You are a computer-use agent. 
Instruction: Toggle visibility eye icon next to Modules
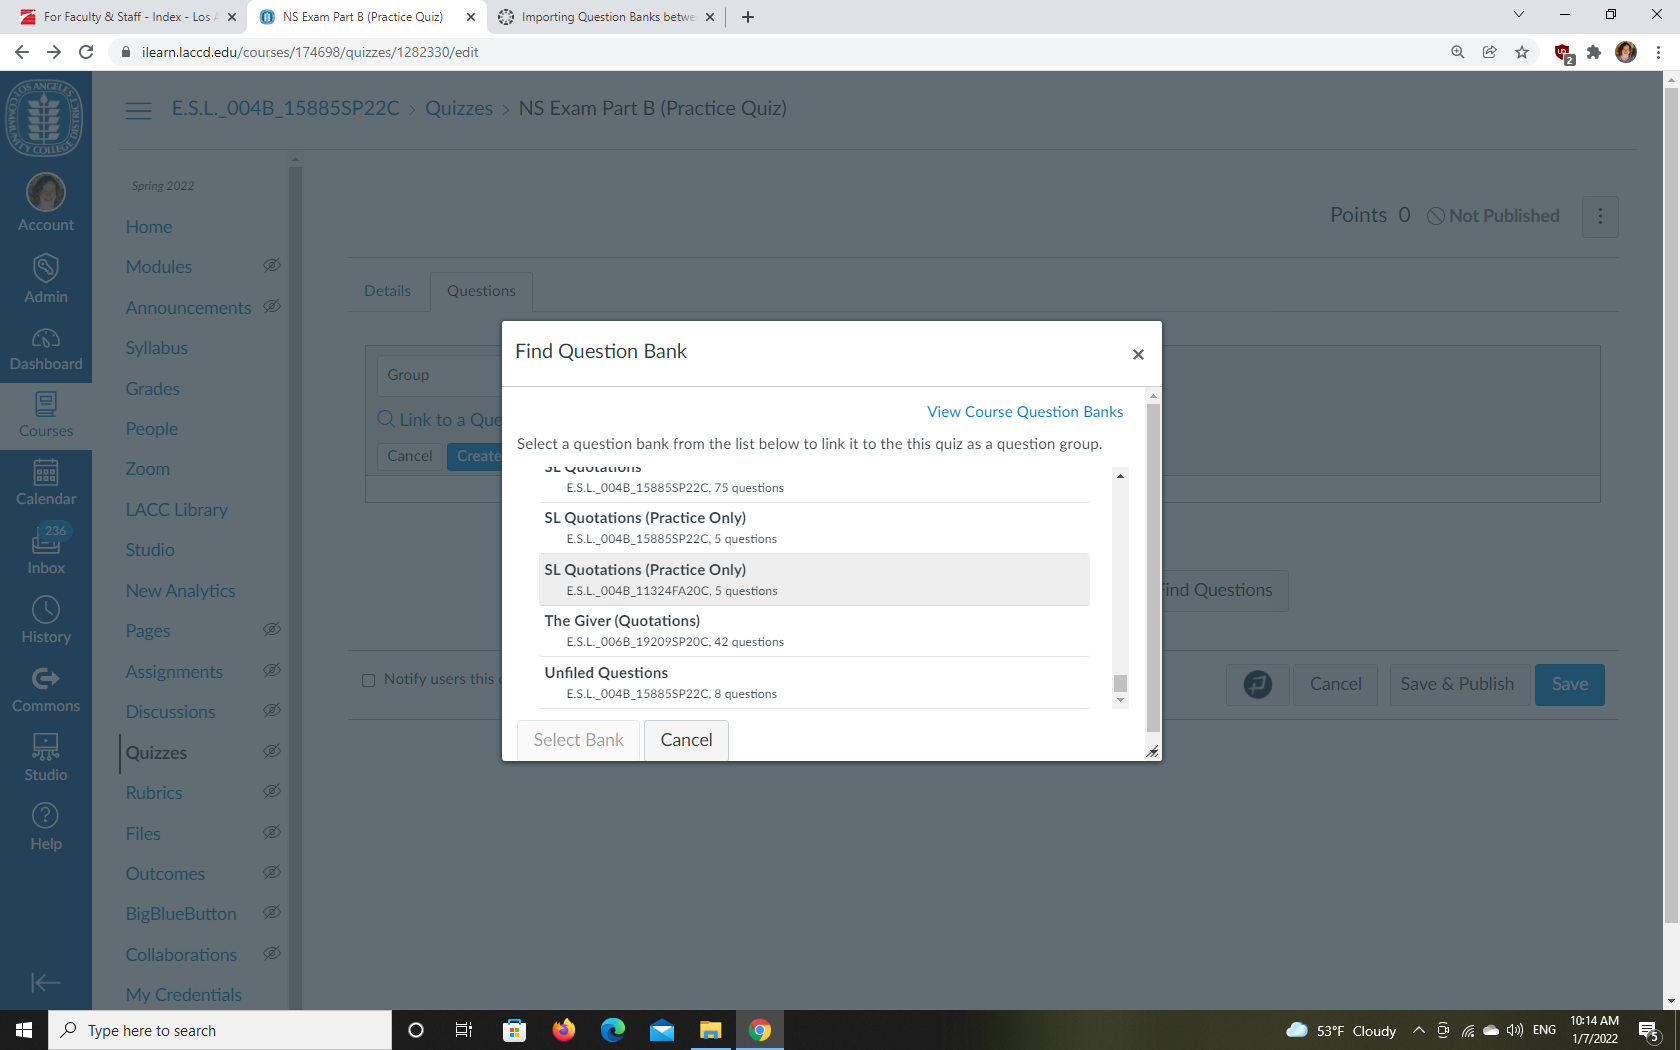(271, 265)
